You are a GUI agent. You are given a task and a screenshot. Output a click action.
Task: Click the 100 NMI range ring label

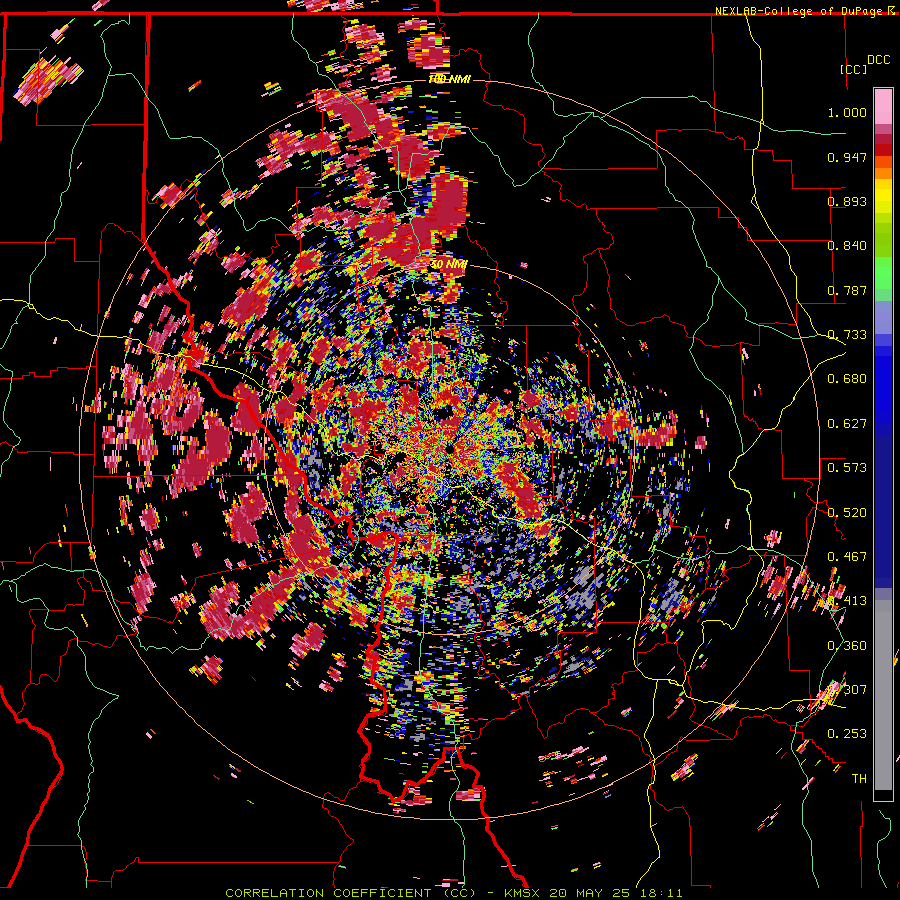[x=449, y=79]
